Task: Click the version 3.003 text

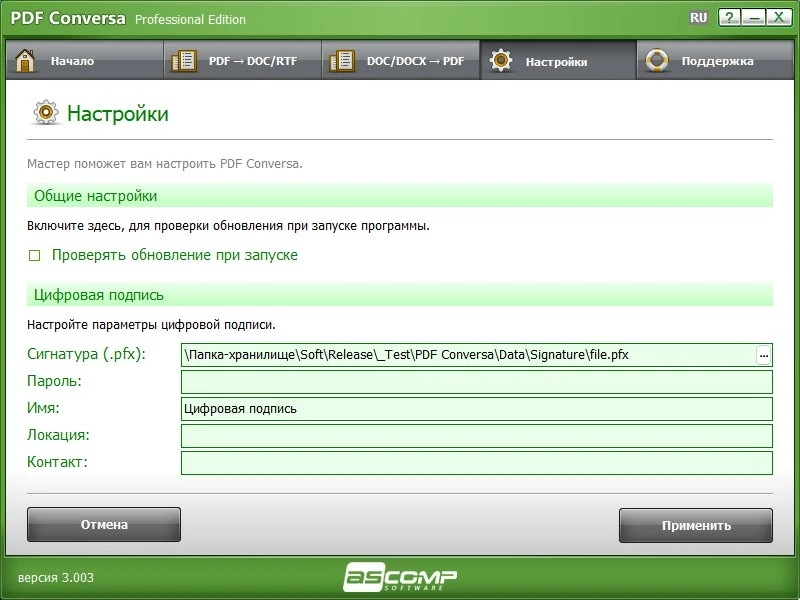Action: point(56,578)
